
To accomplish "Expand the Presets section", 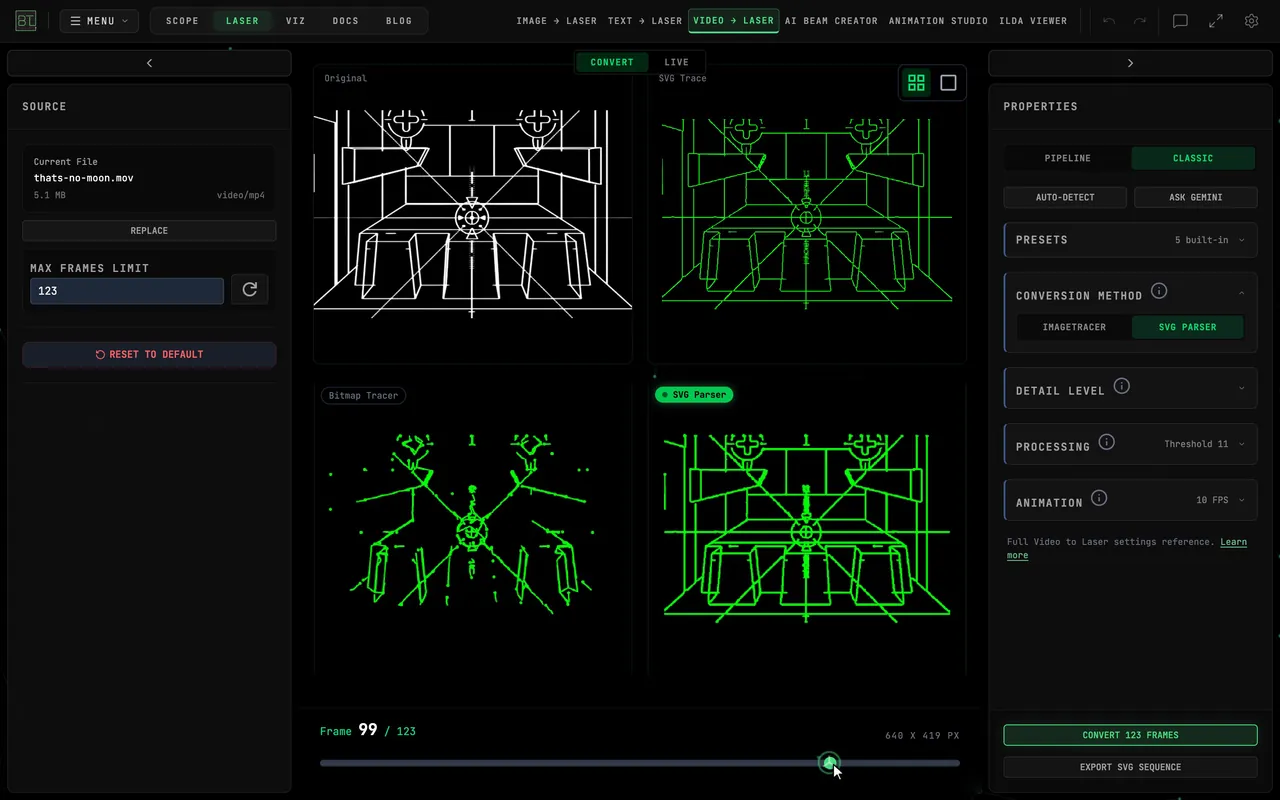I will (1130, 240).
